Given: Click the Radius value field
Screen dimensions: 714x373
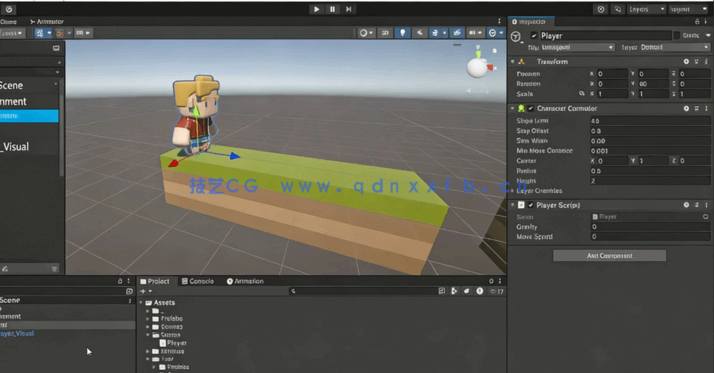Looking at the screenshot, I should coord(650,171).
